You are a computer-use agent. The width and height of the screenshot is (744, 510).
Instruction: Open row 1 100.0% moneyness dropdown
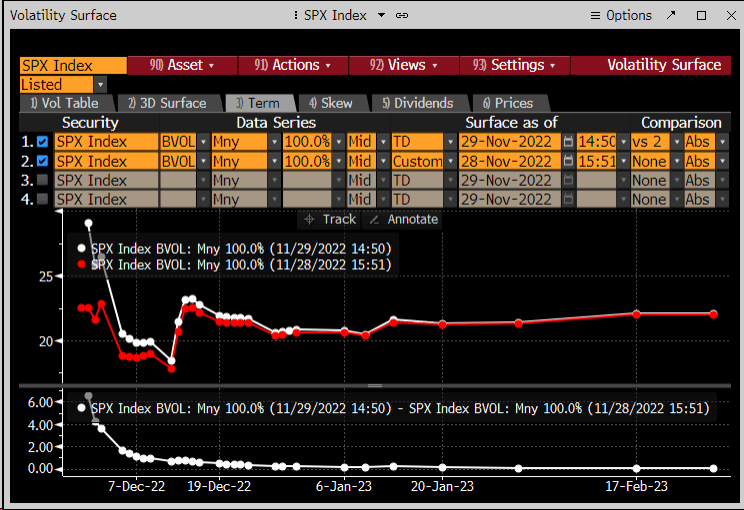[339, 141]
